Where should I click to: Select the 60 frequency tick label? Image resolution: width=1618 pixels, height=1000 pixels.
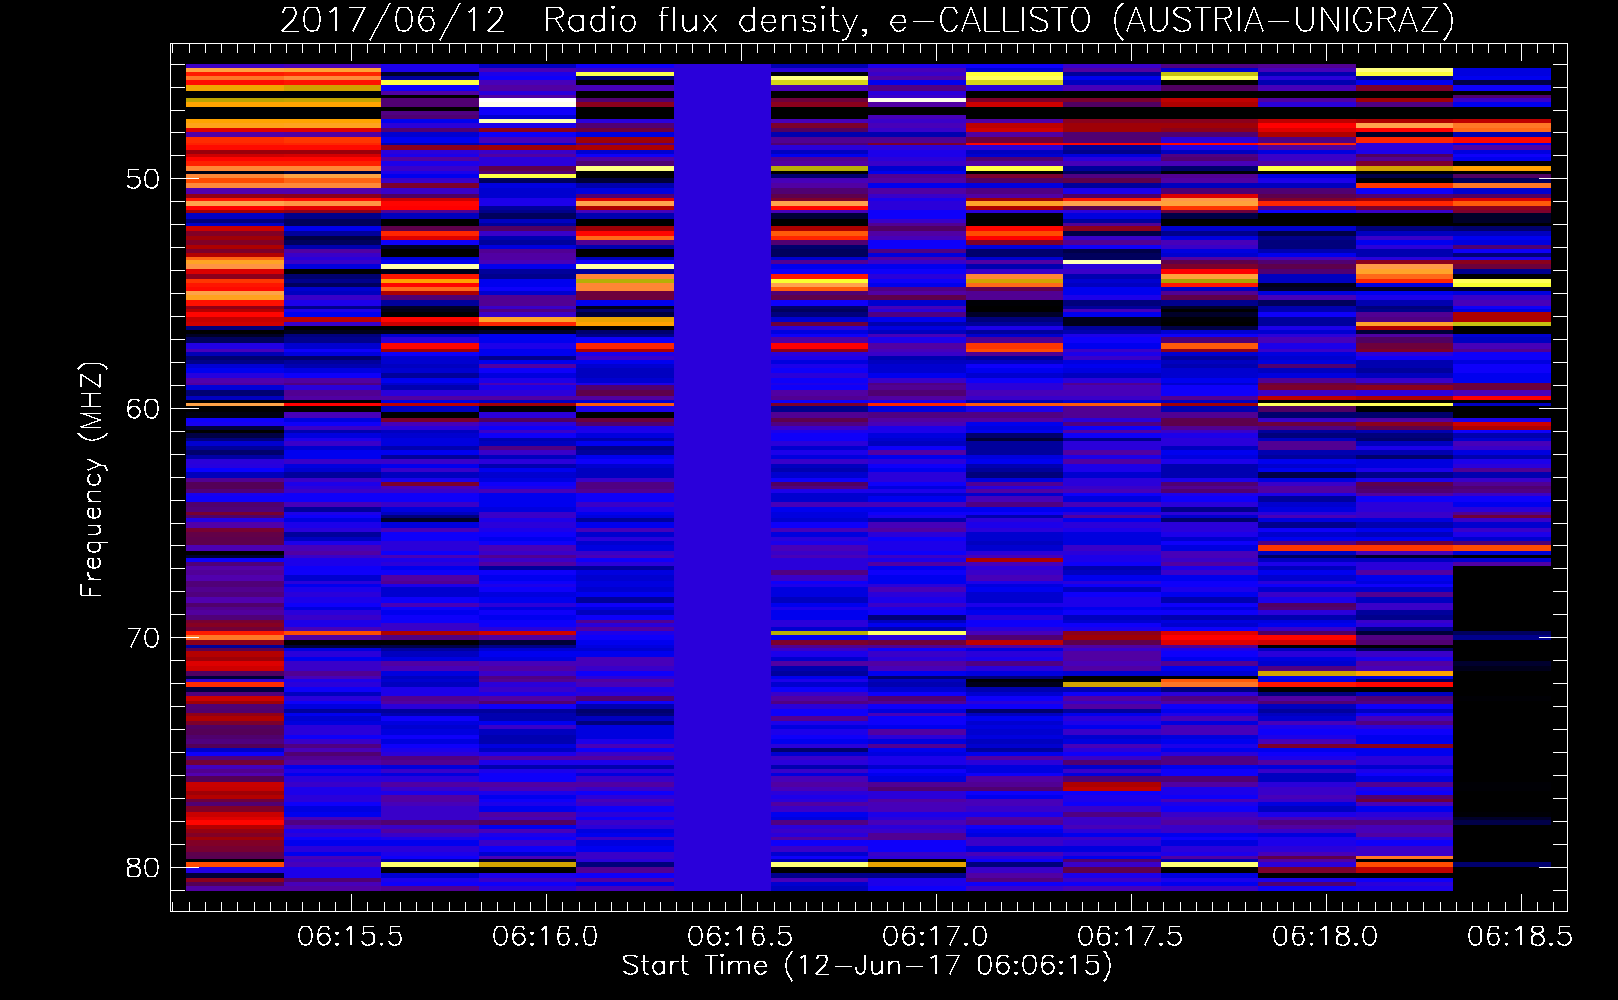(x=143, y=409)
